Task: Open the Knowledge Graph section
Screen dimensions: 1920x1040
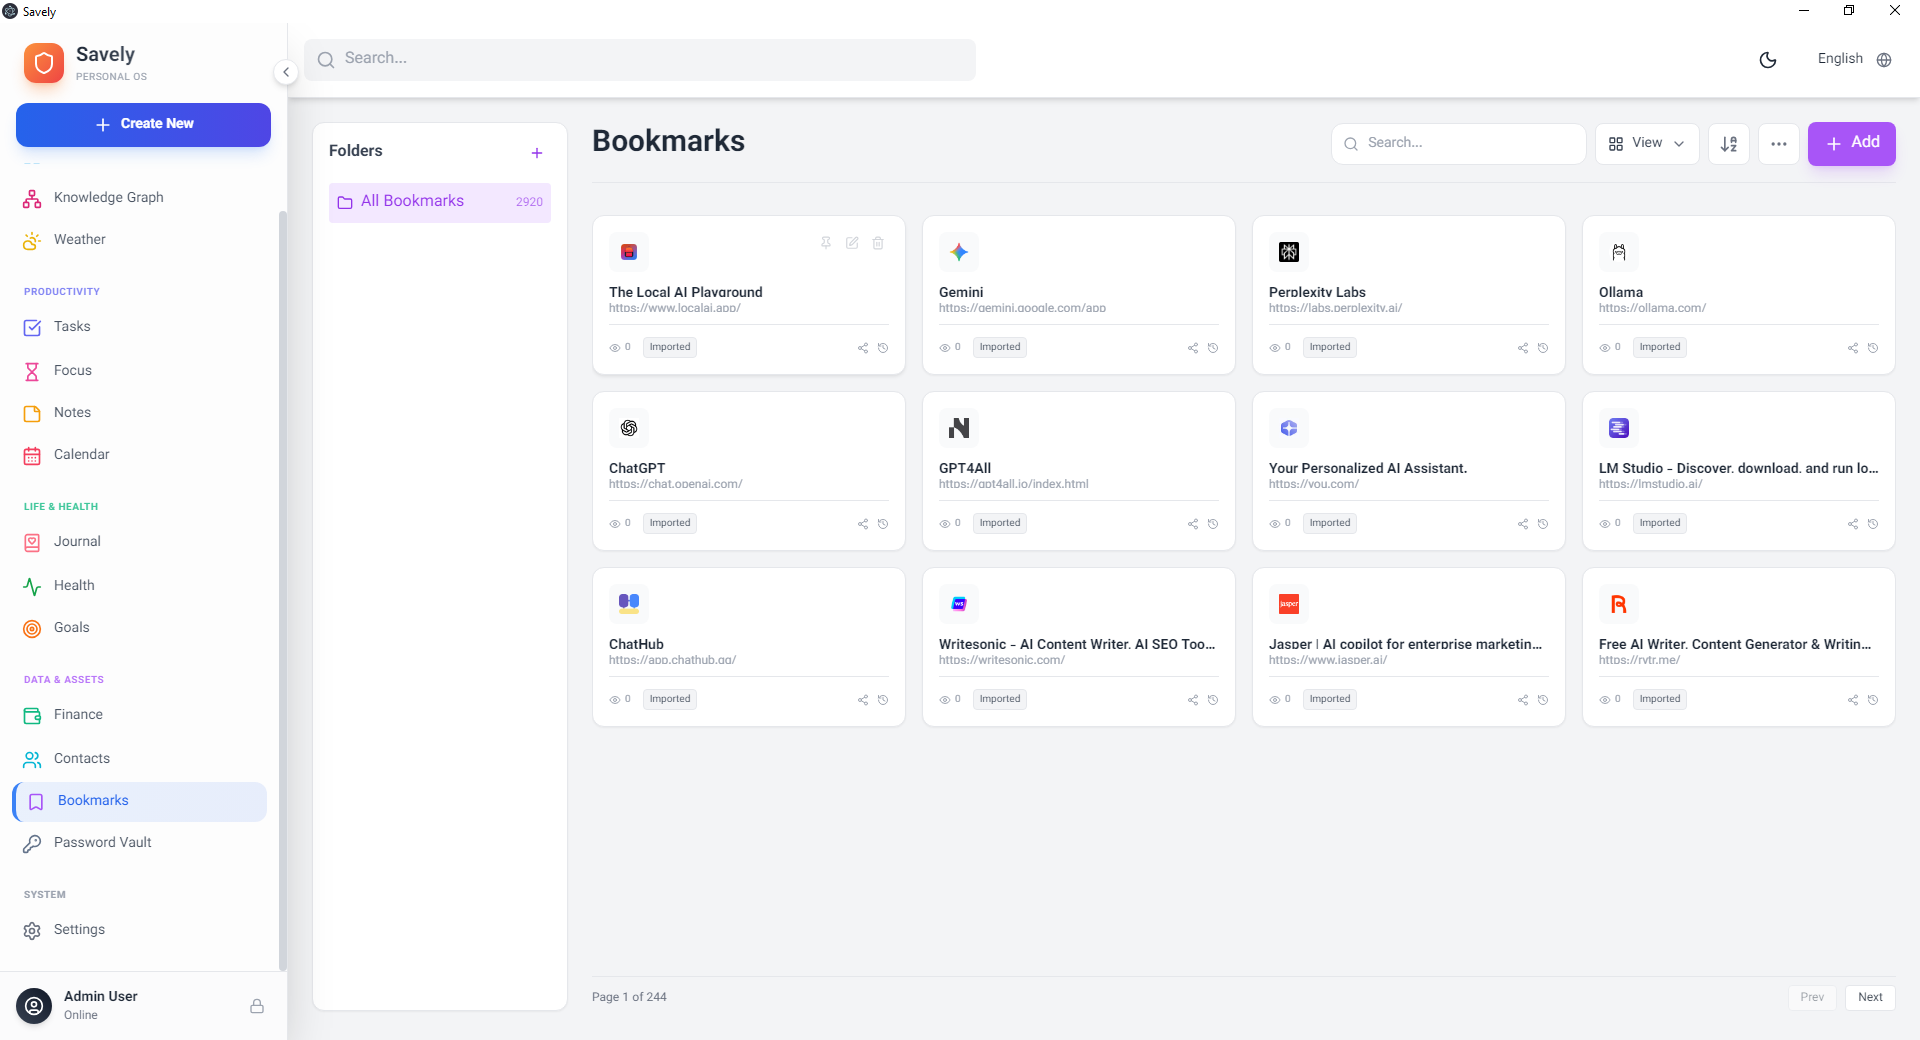Action: 107,197
